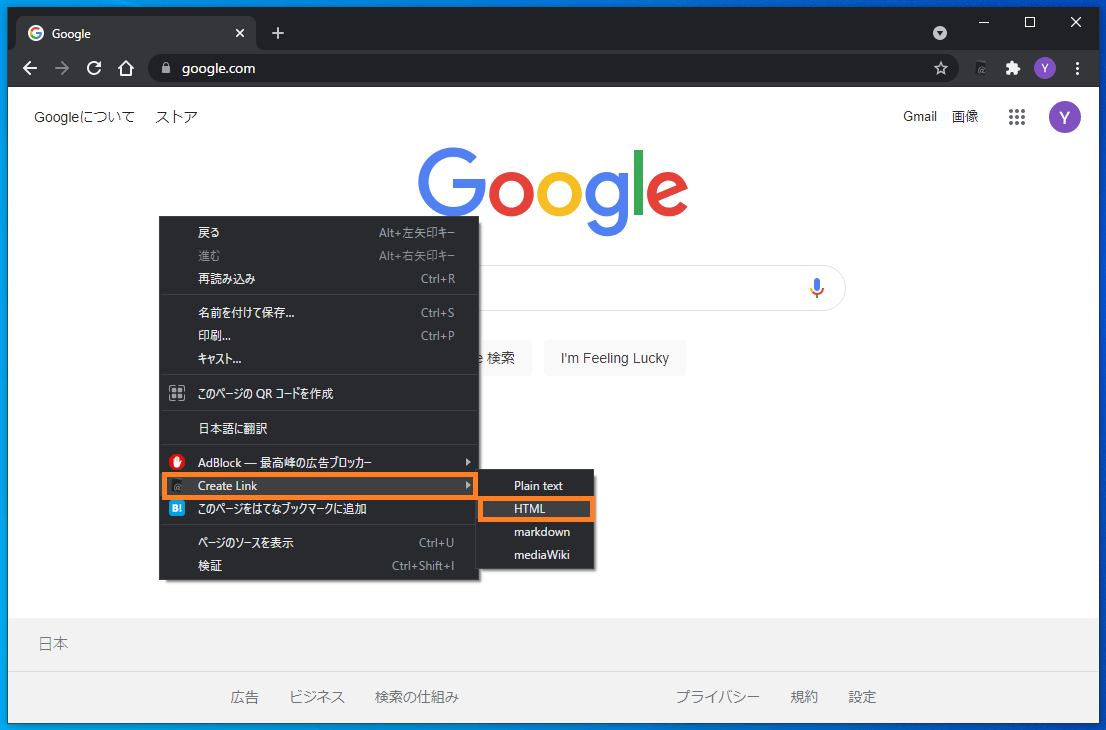Click inside the Google search box

coord(649,288)
